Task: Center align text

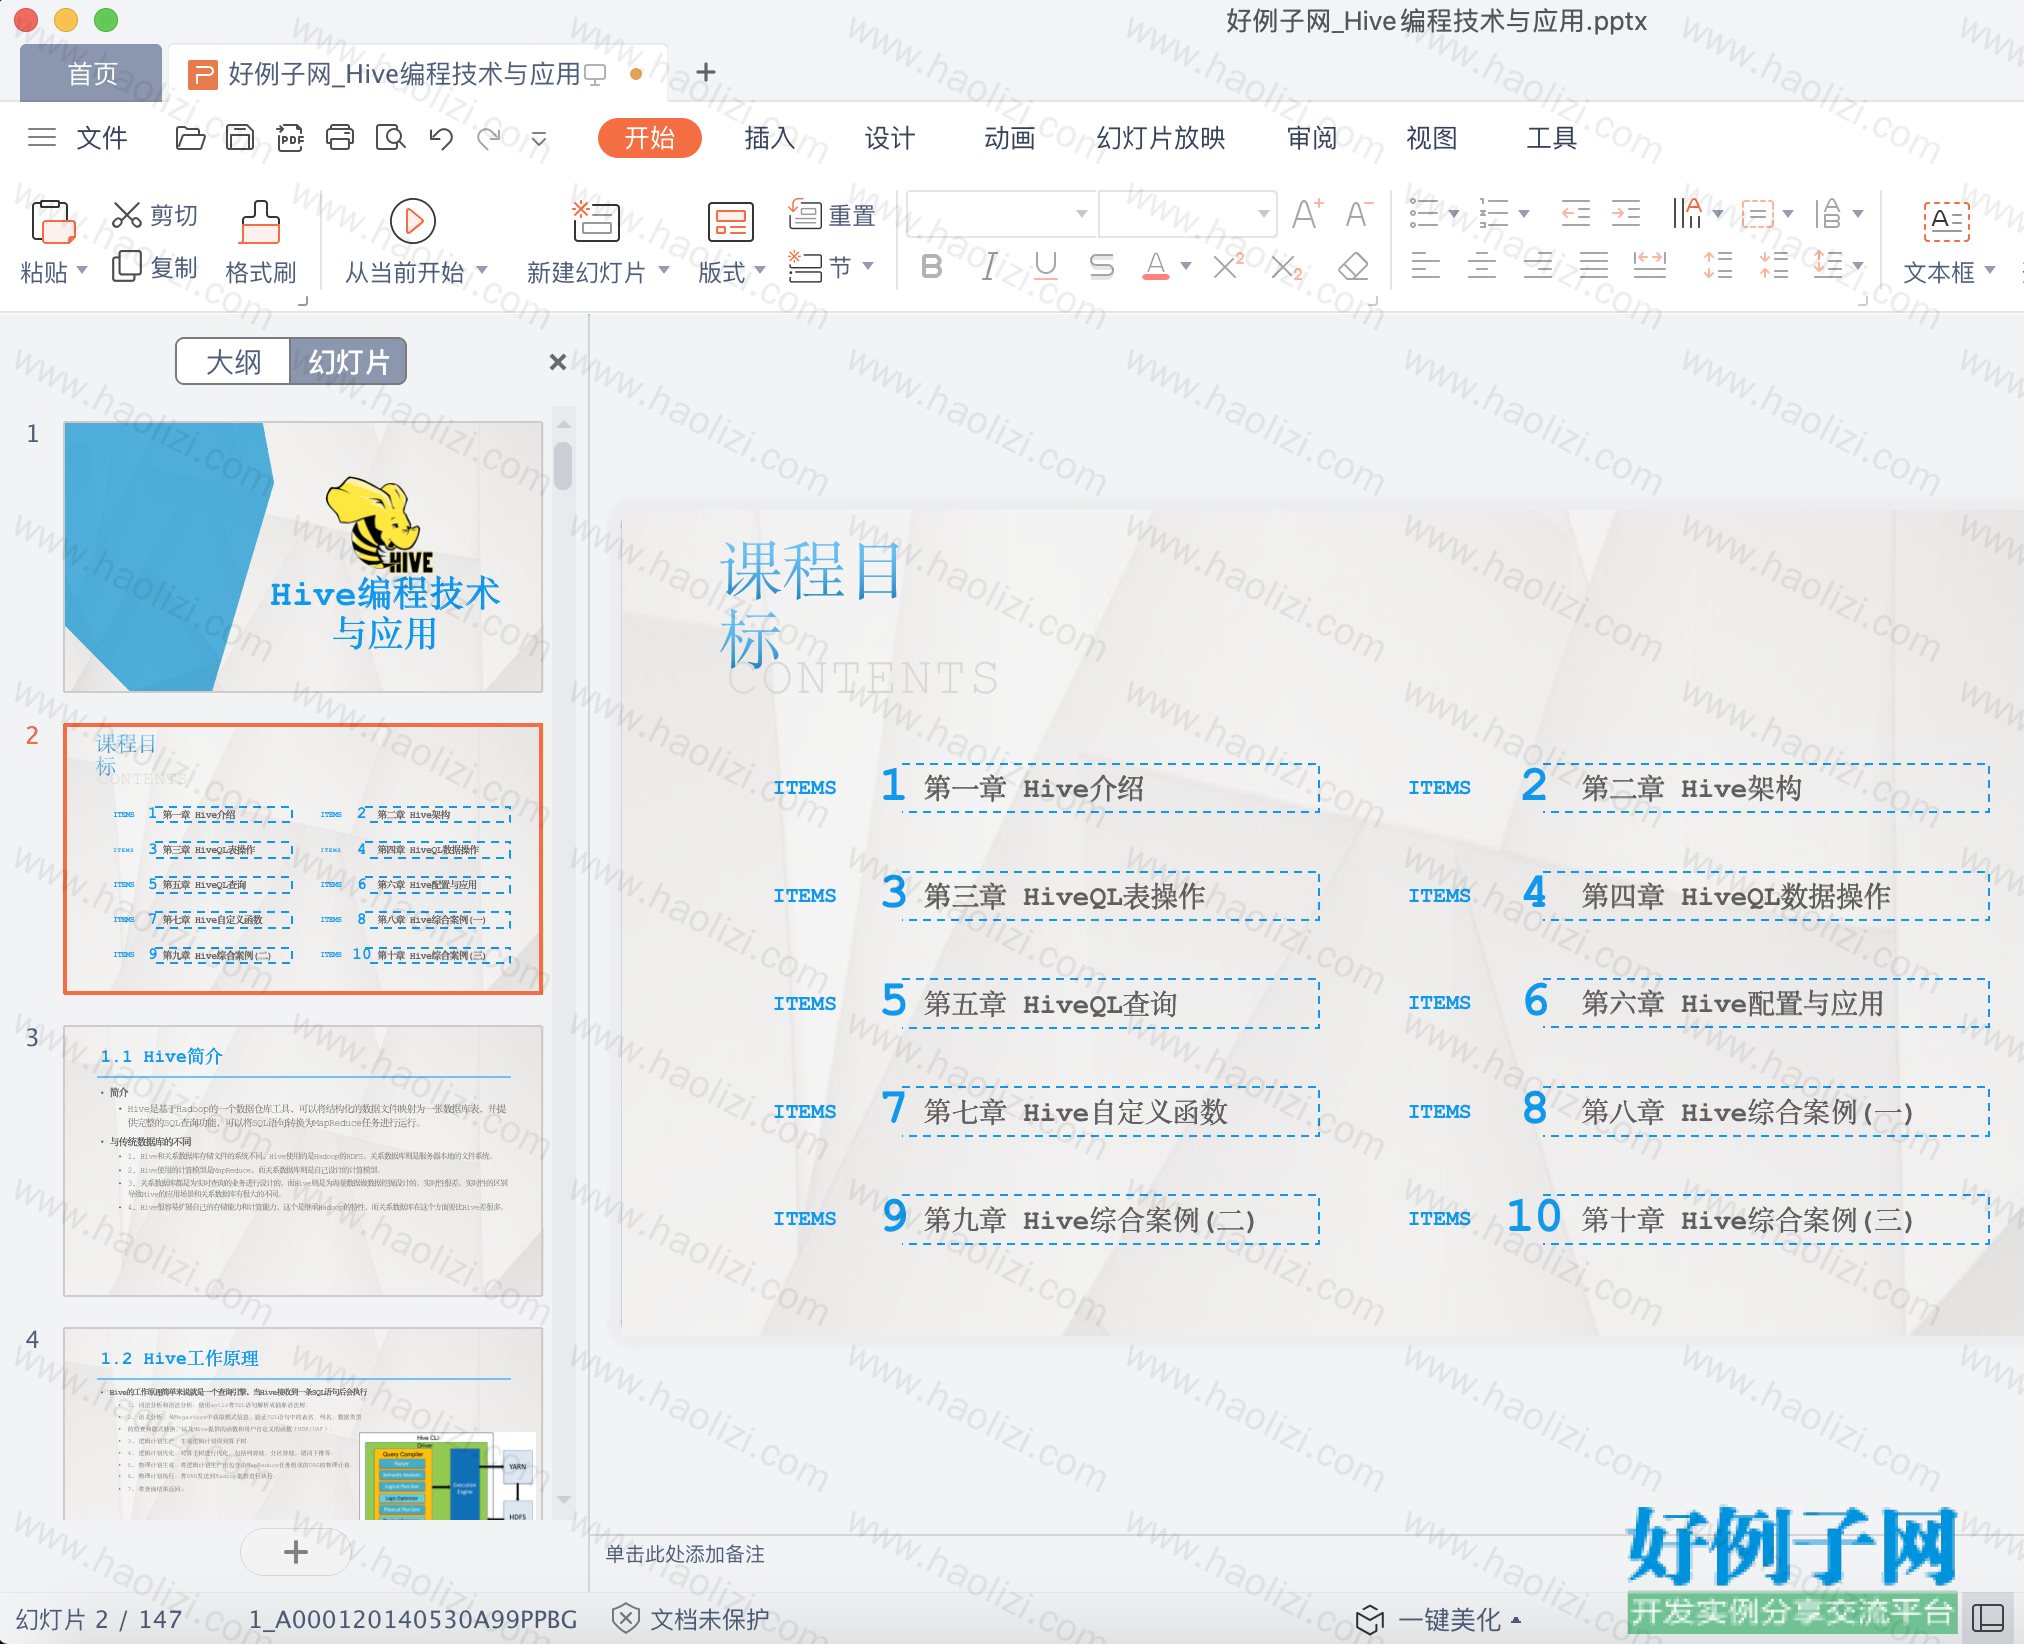Action: click(x=1482, y=266)
